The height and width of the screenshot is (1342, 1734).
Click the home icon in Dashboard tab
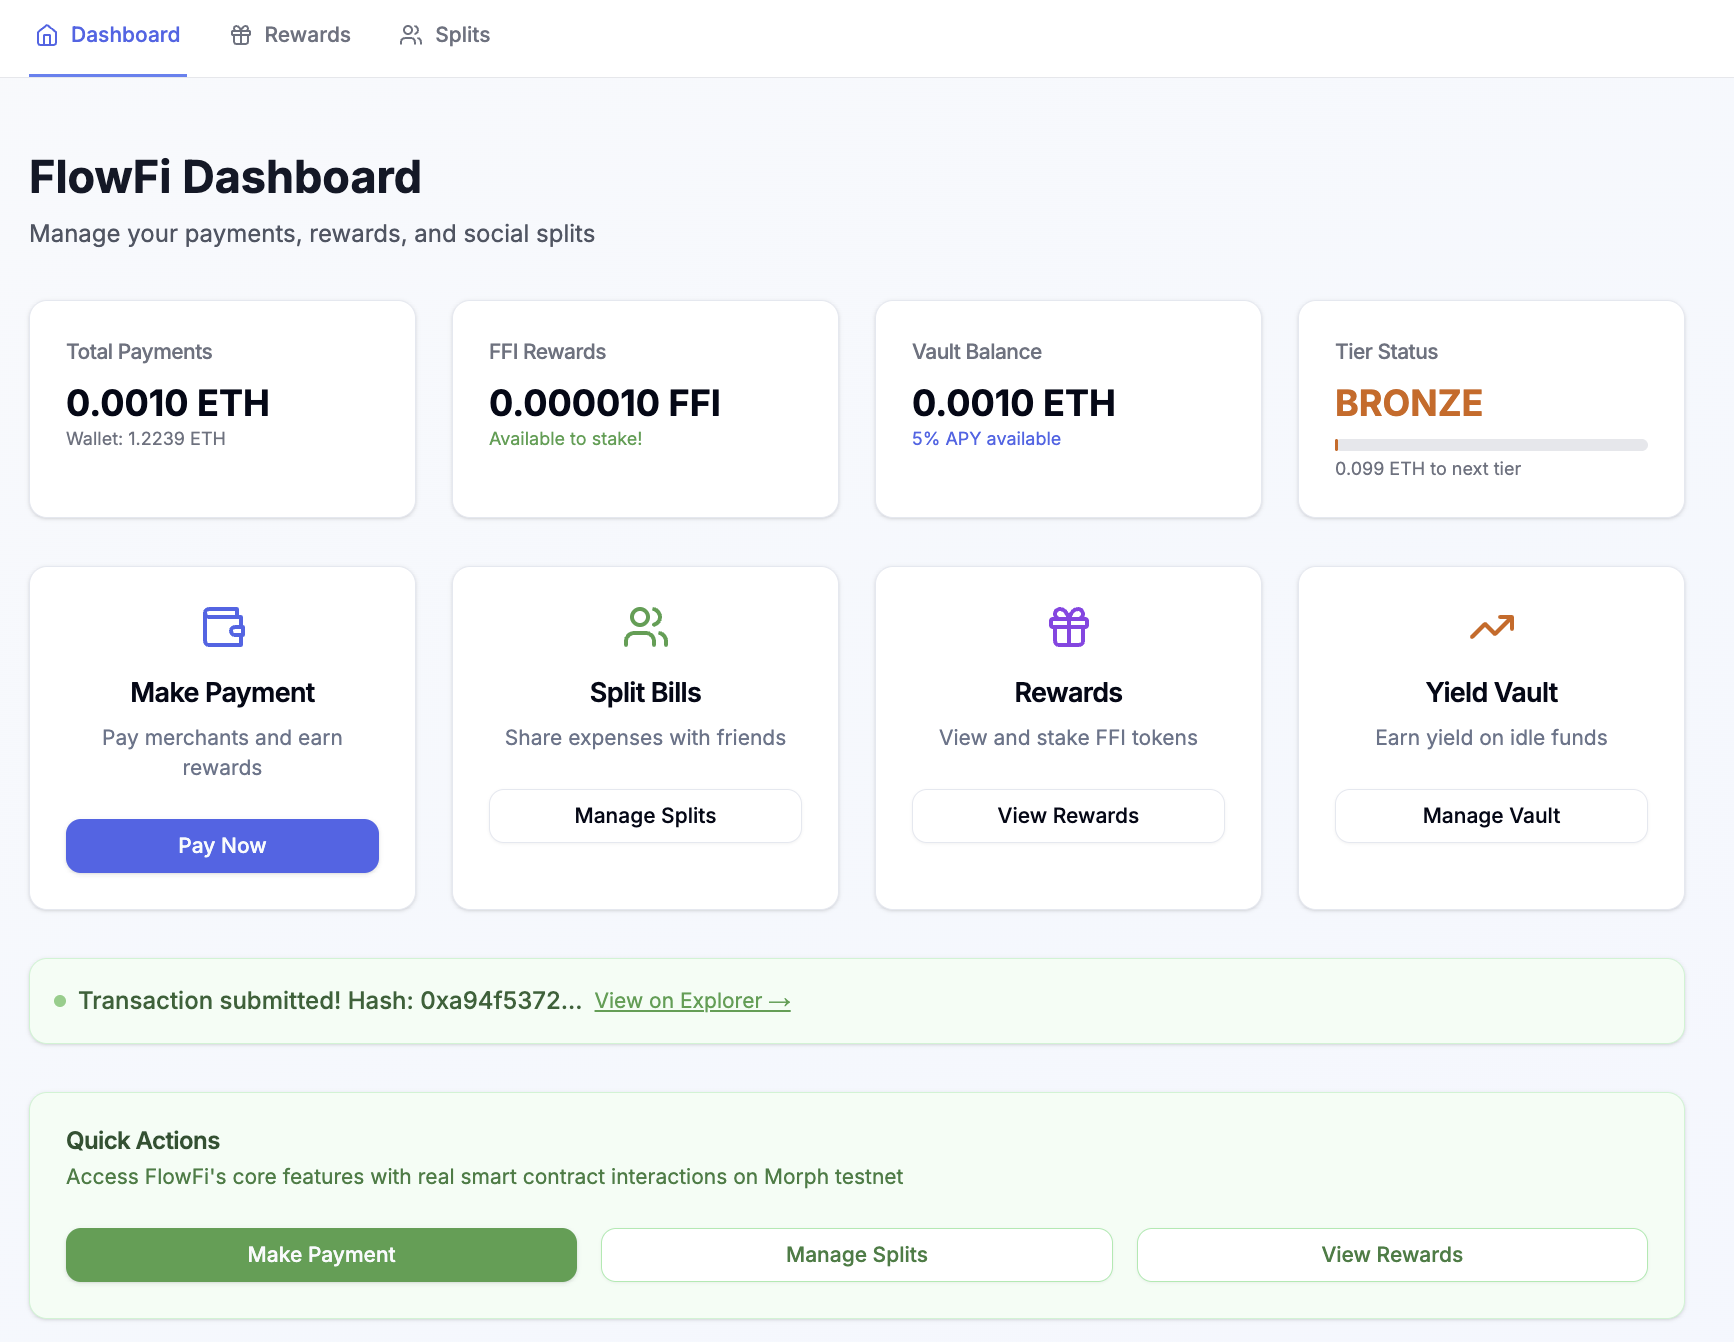tap(47, 36)
